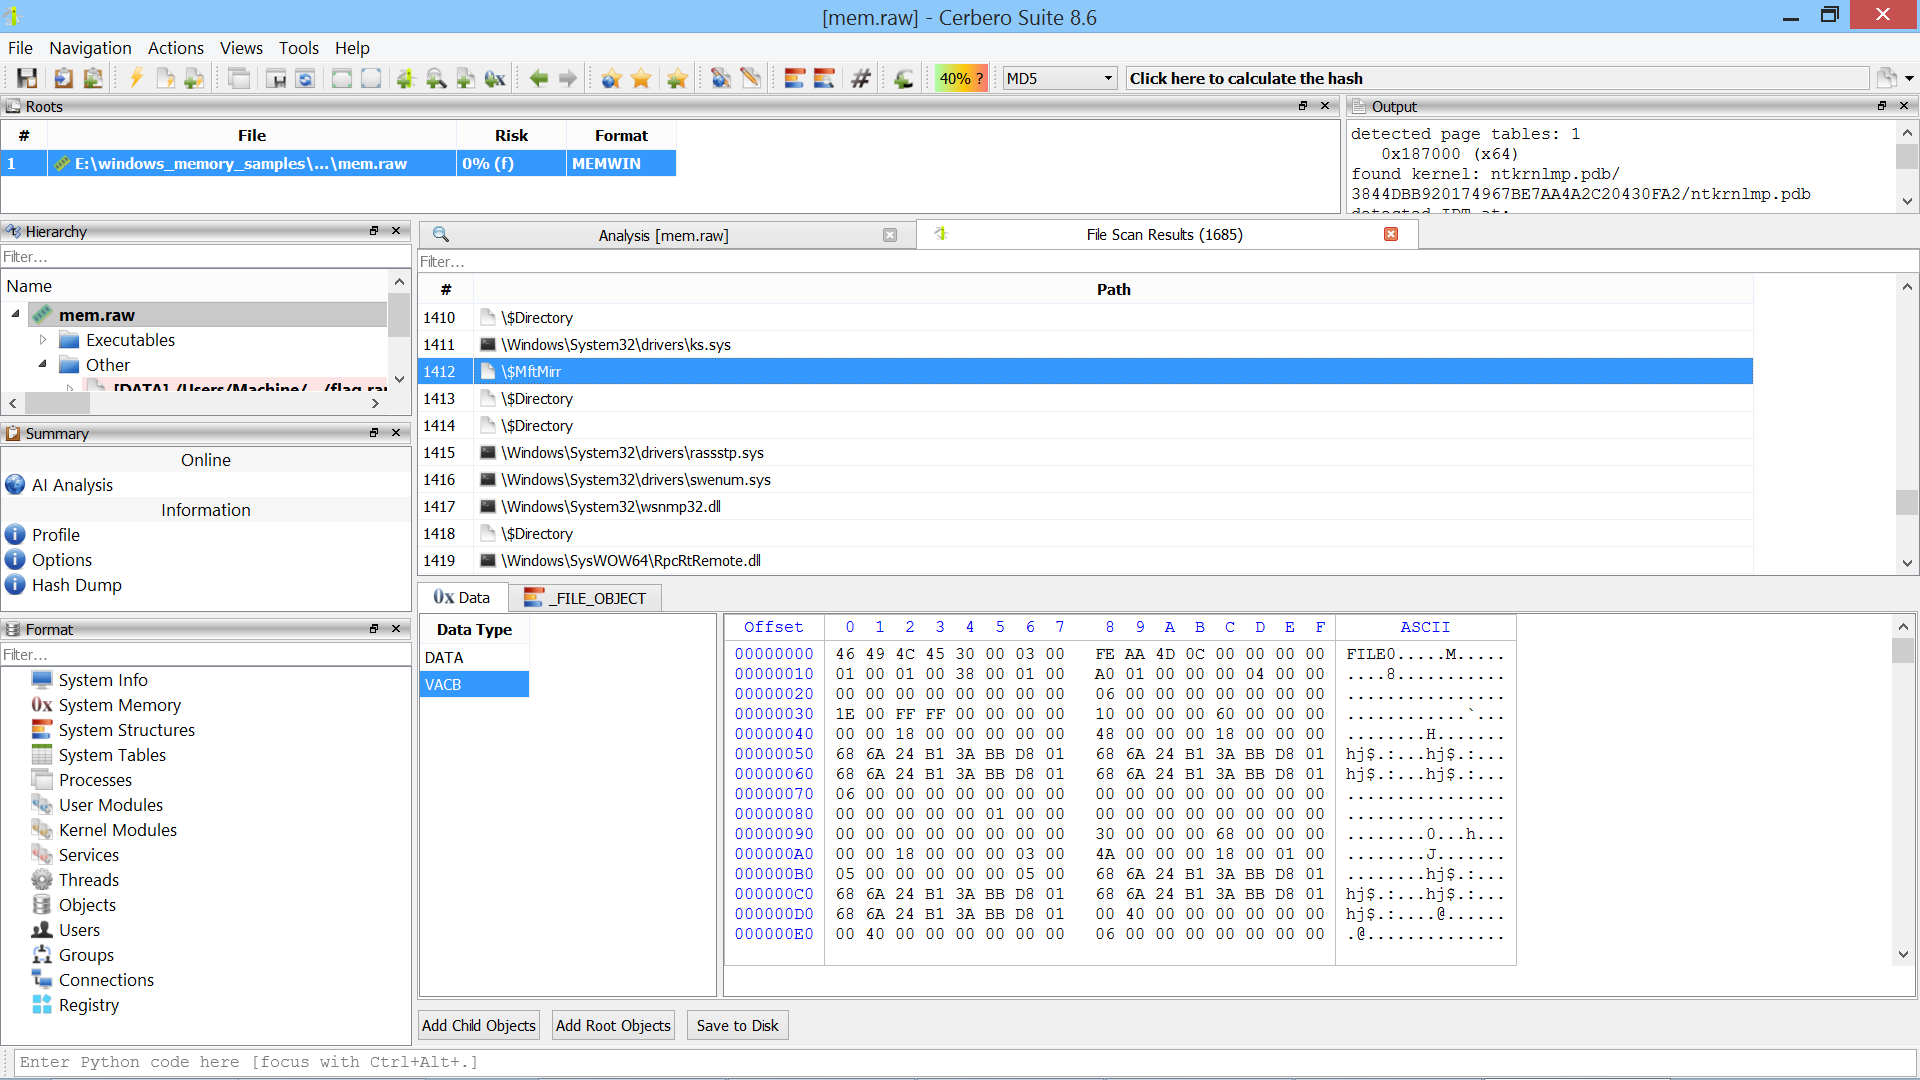
Task: Open the Tools menu
Action: [x=298, y=48]
